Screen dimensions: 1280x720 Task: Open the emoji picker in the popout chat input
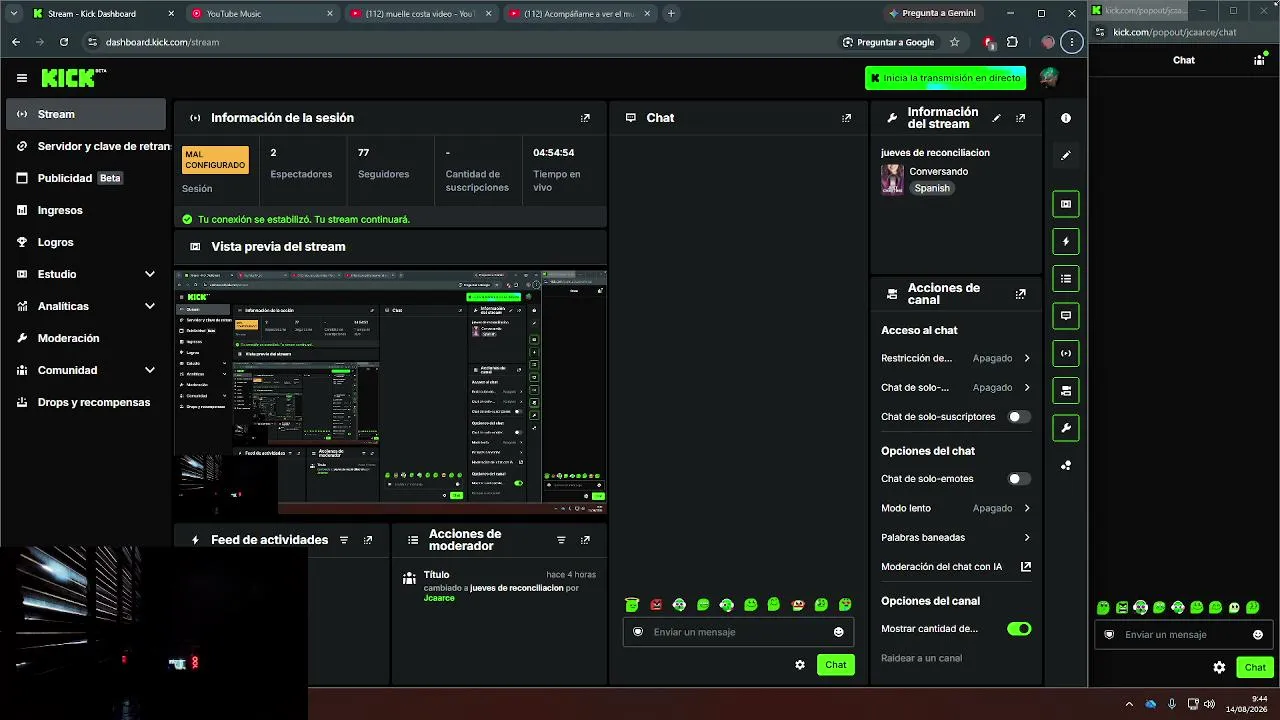coord(1257,635)
